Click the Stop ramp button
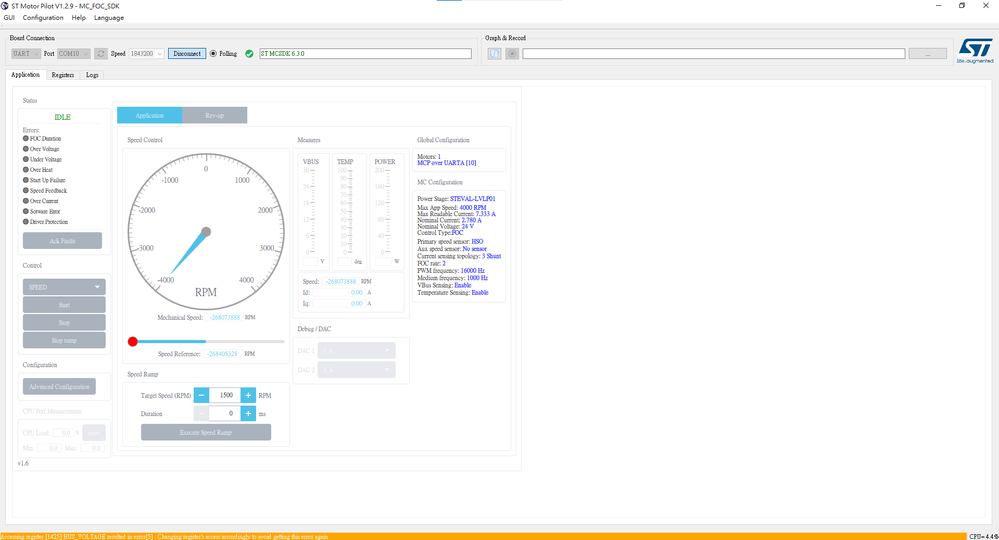The height and width of the screenshot is (540, 999). [64, 341]
